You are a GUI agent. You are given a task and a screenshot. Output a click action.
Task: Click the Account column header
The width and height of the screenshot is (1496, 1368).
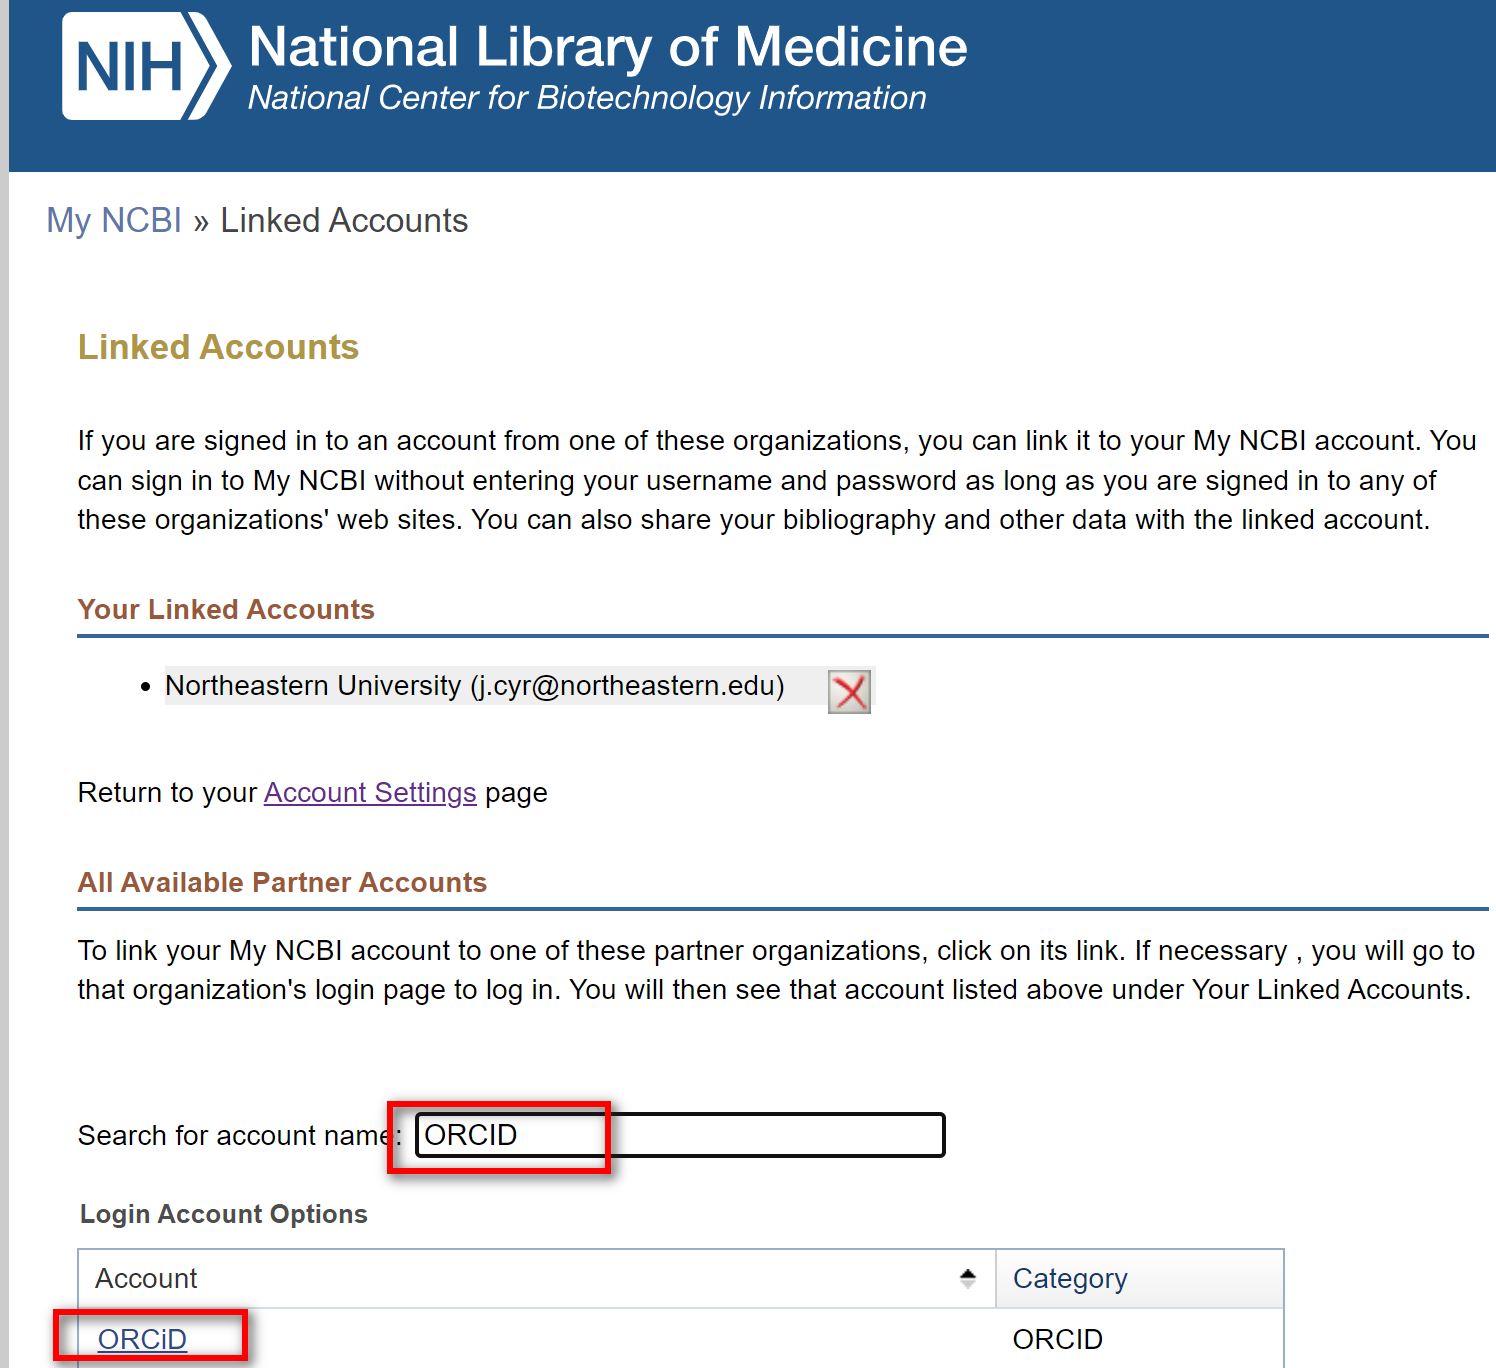point(537,1278)
